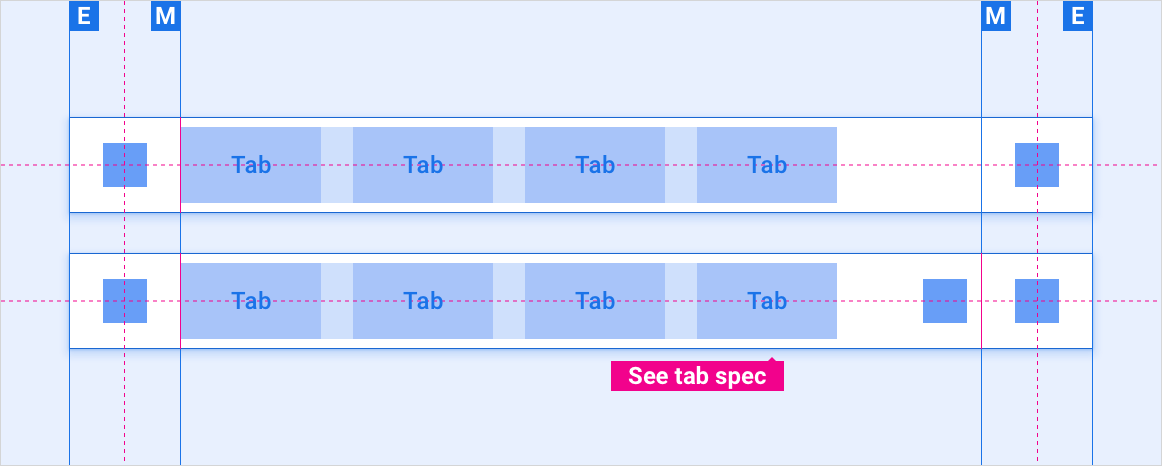Switch to the third Tab in the top bar
Viewport: 1162px width, 466px height.
tap(595, 165)
